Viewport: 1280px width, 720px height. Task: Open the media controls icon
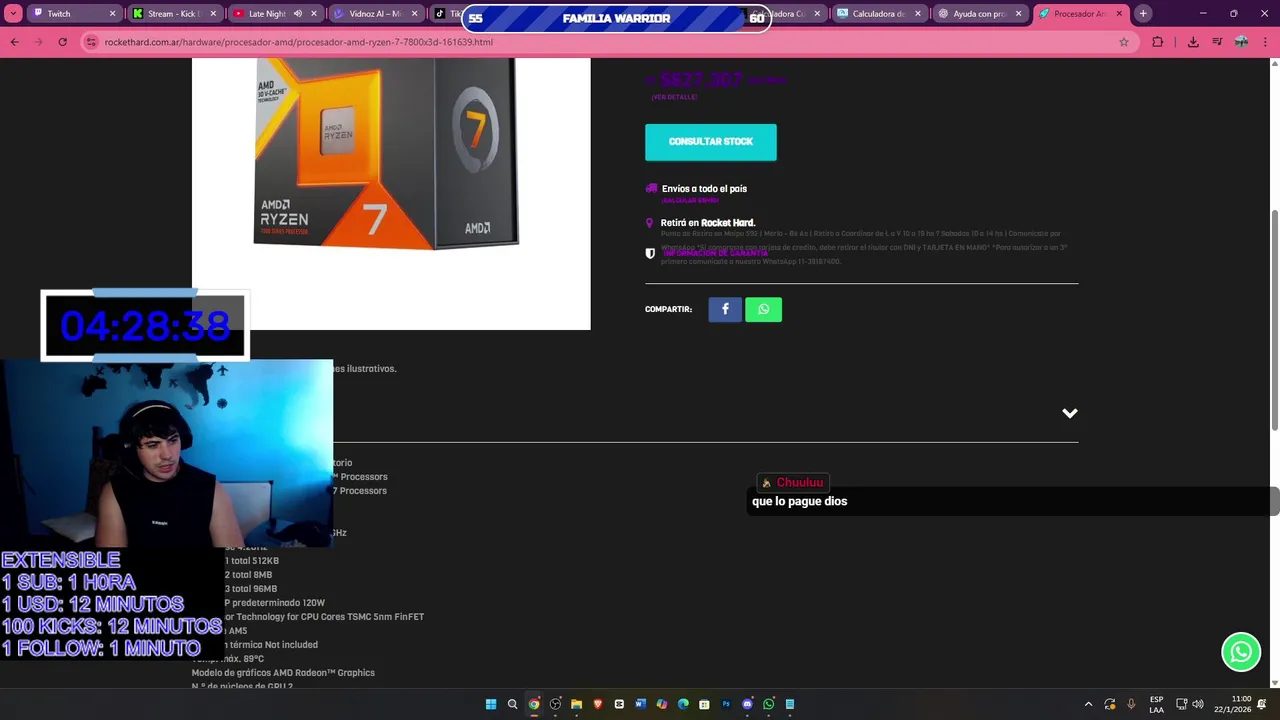[1217, 42]
